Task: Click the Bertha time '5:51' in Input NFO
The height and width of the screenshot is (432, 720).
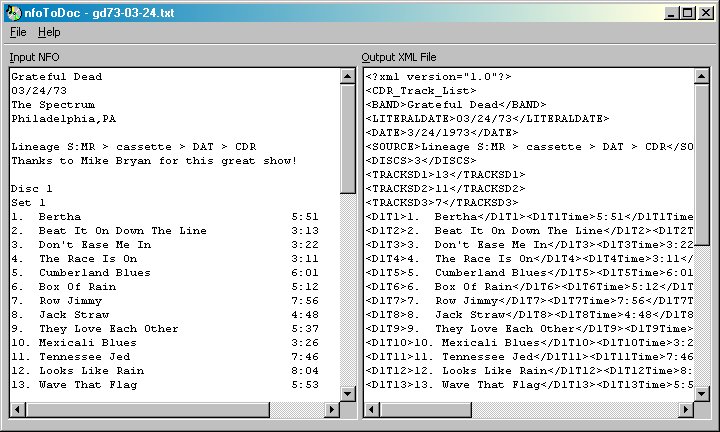Action: [x=305, y=217]
